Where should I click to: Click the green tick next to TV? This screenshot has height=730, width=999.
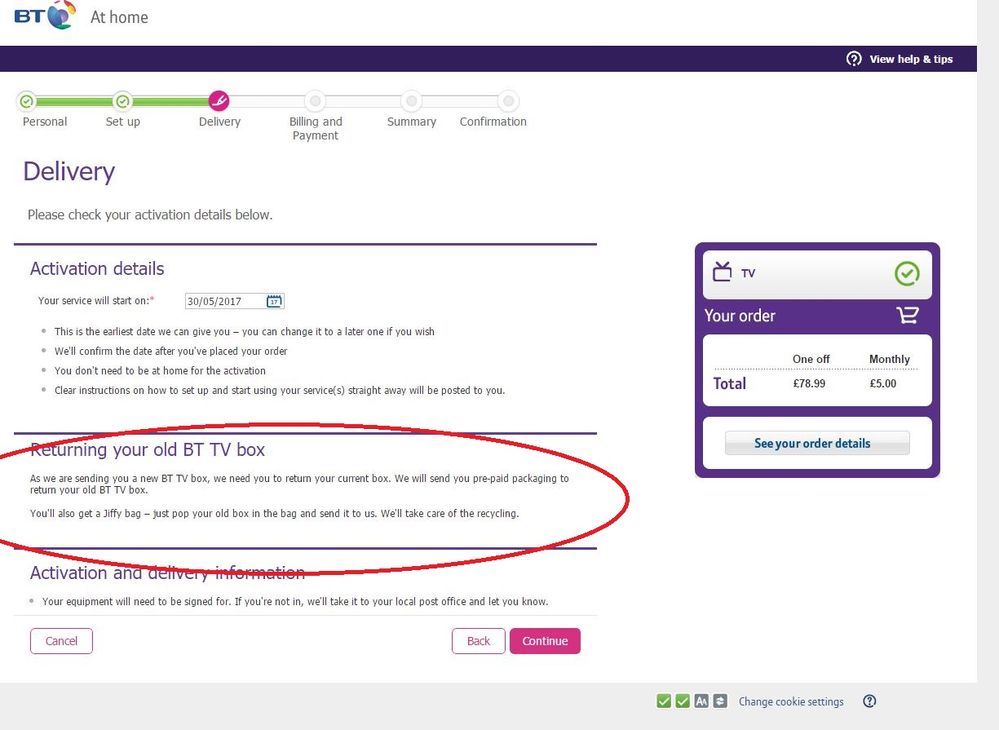pyautogui.click(x=907, y=274)
